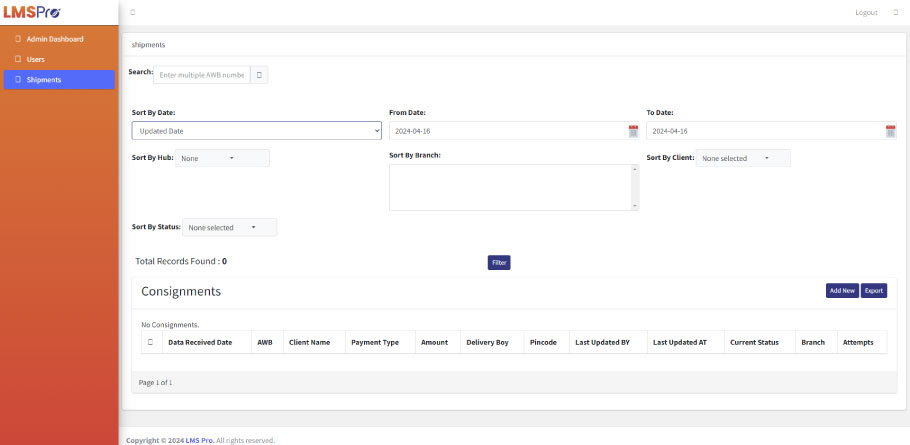
Task: Open the Sort By Client dropdown
Action: coord(743,158)
